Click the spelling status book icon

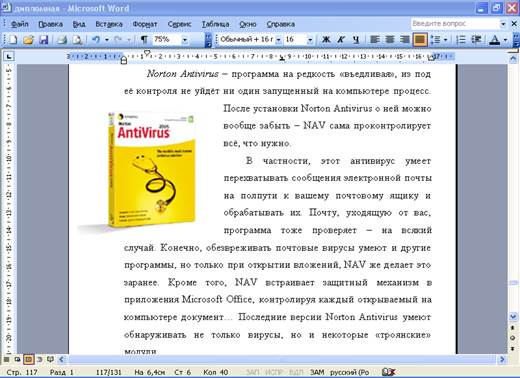point(389,372)
